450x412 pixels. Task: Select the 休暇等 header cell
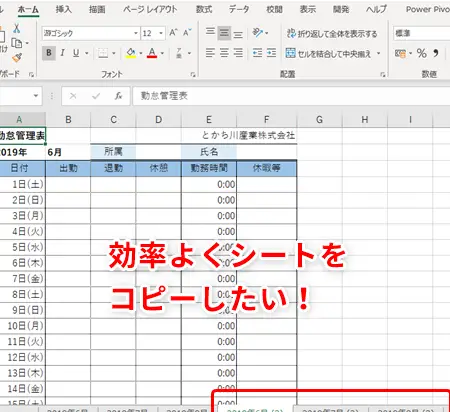(267, 168)
